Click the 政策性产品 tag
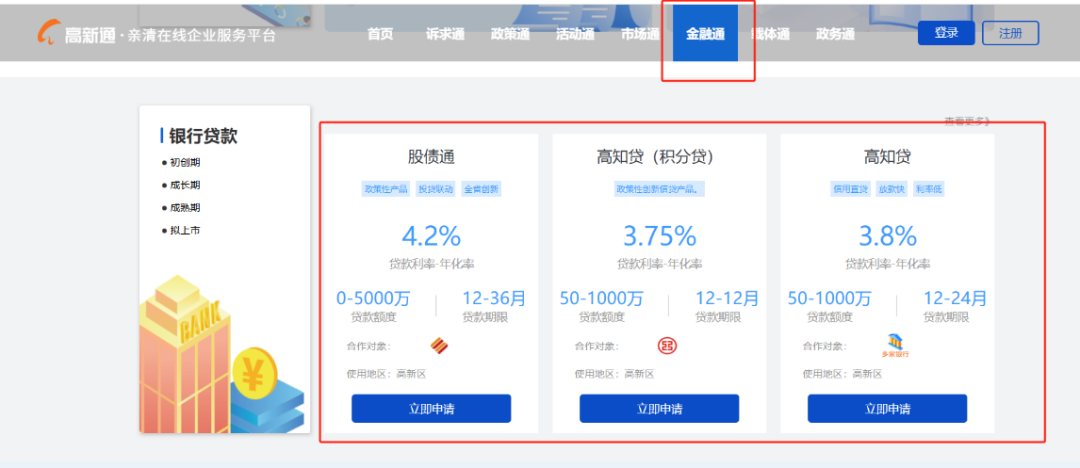Screen dimensions: 1080x468 pos(386,189)
